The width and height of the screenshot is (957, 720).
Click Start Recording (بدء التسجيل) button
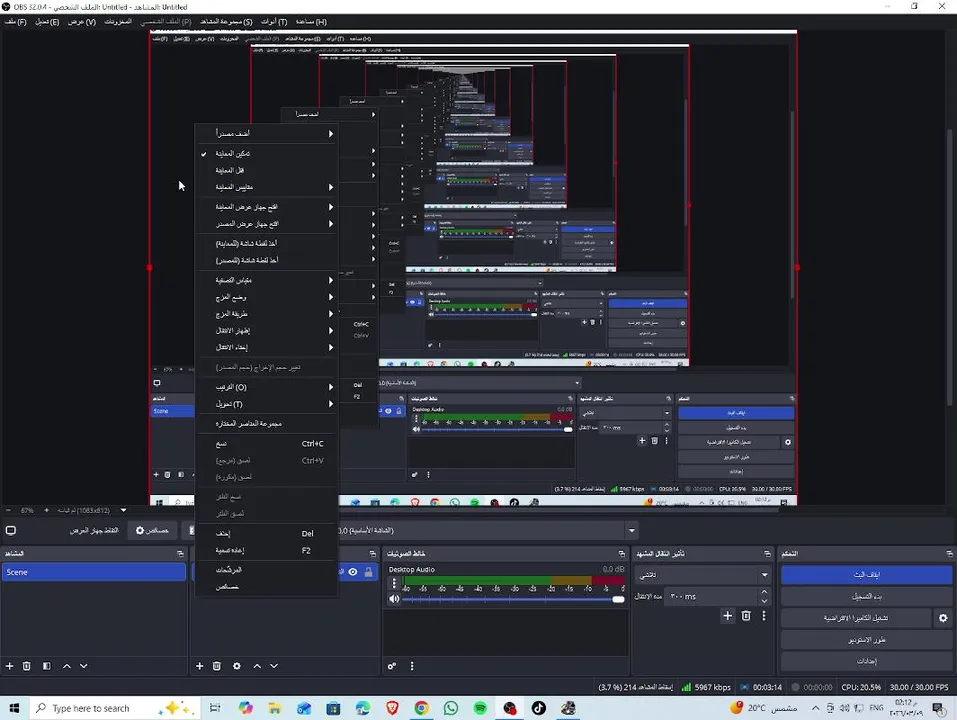[867, 596]
